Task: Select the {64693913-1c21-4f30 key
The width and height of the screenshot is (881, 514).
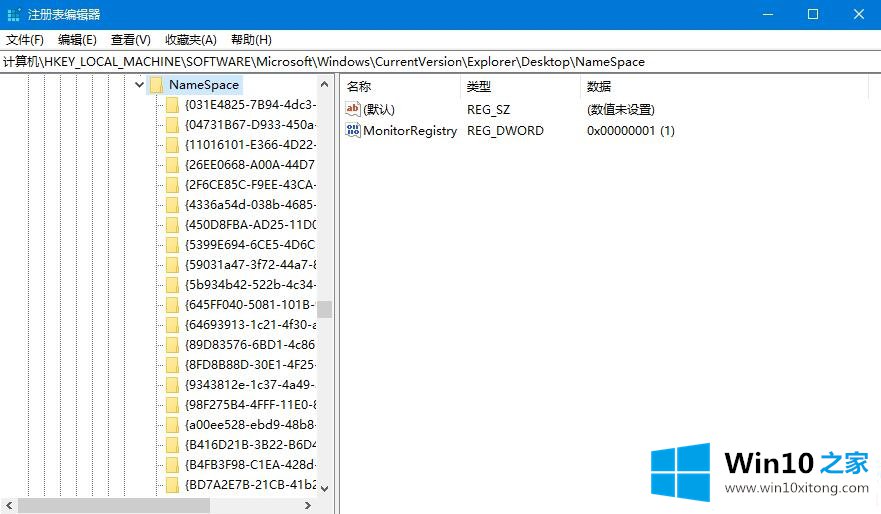Action: (x=250, y=325)
